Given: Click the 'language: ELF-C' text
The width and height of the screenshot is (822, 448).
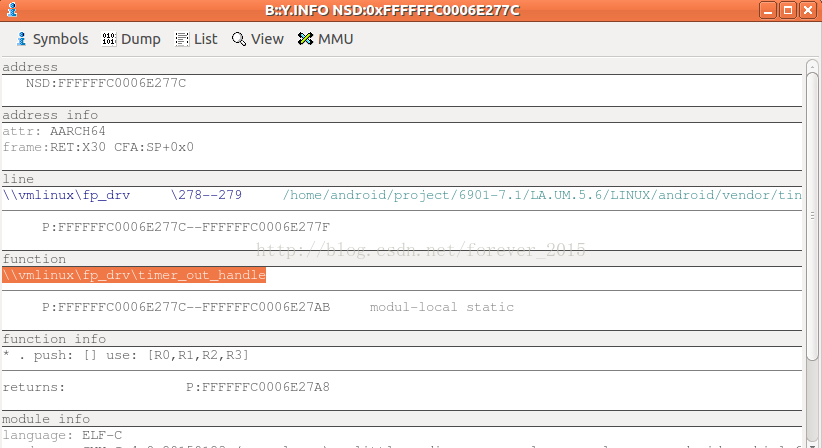Looking at the screenshot, I should pos(62,435).
